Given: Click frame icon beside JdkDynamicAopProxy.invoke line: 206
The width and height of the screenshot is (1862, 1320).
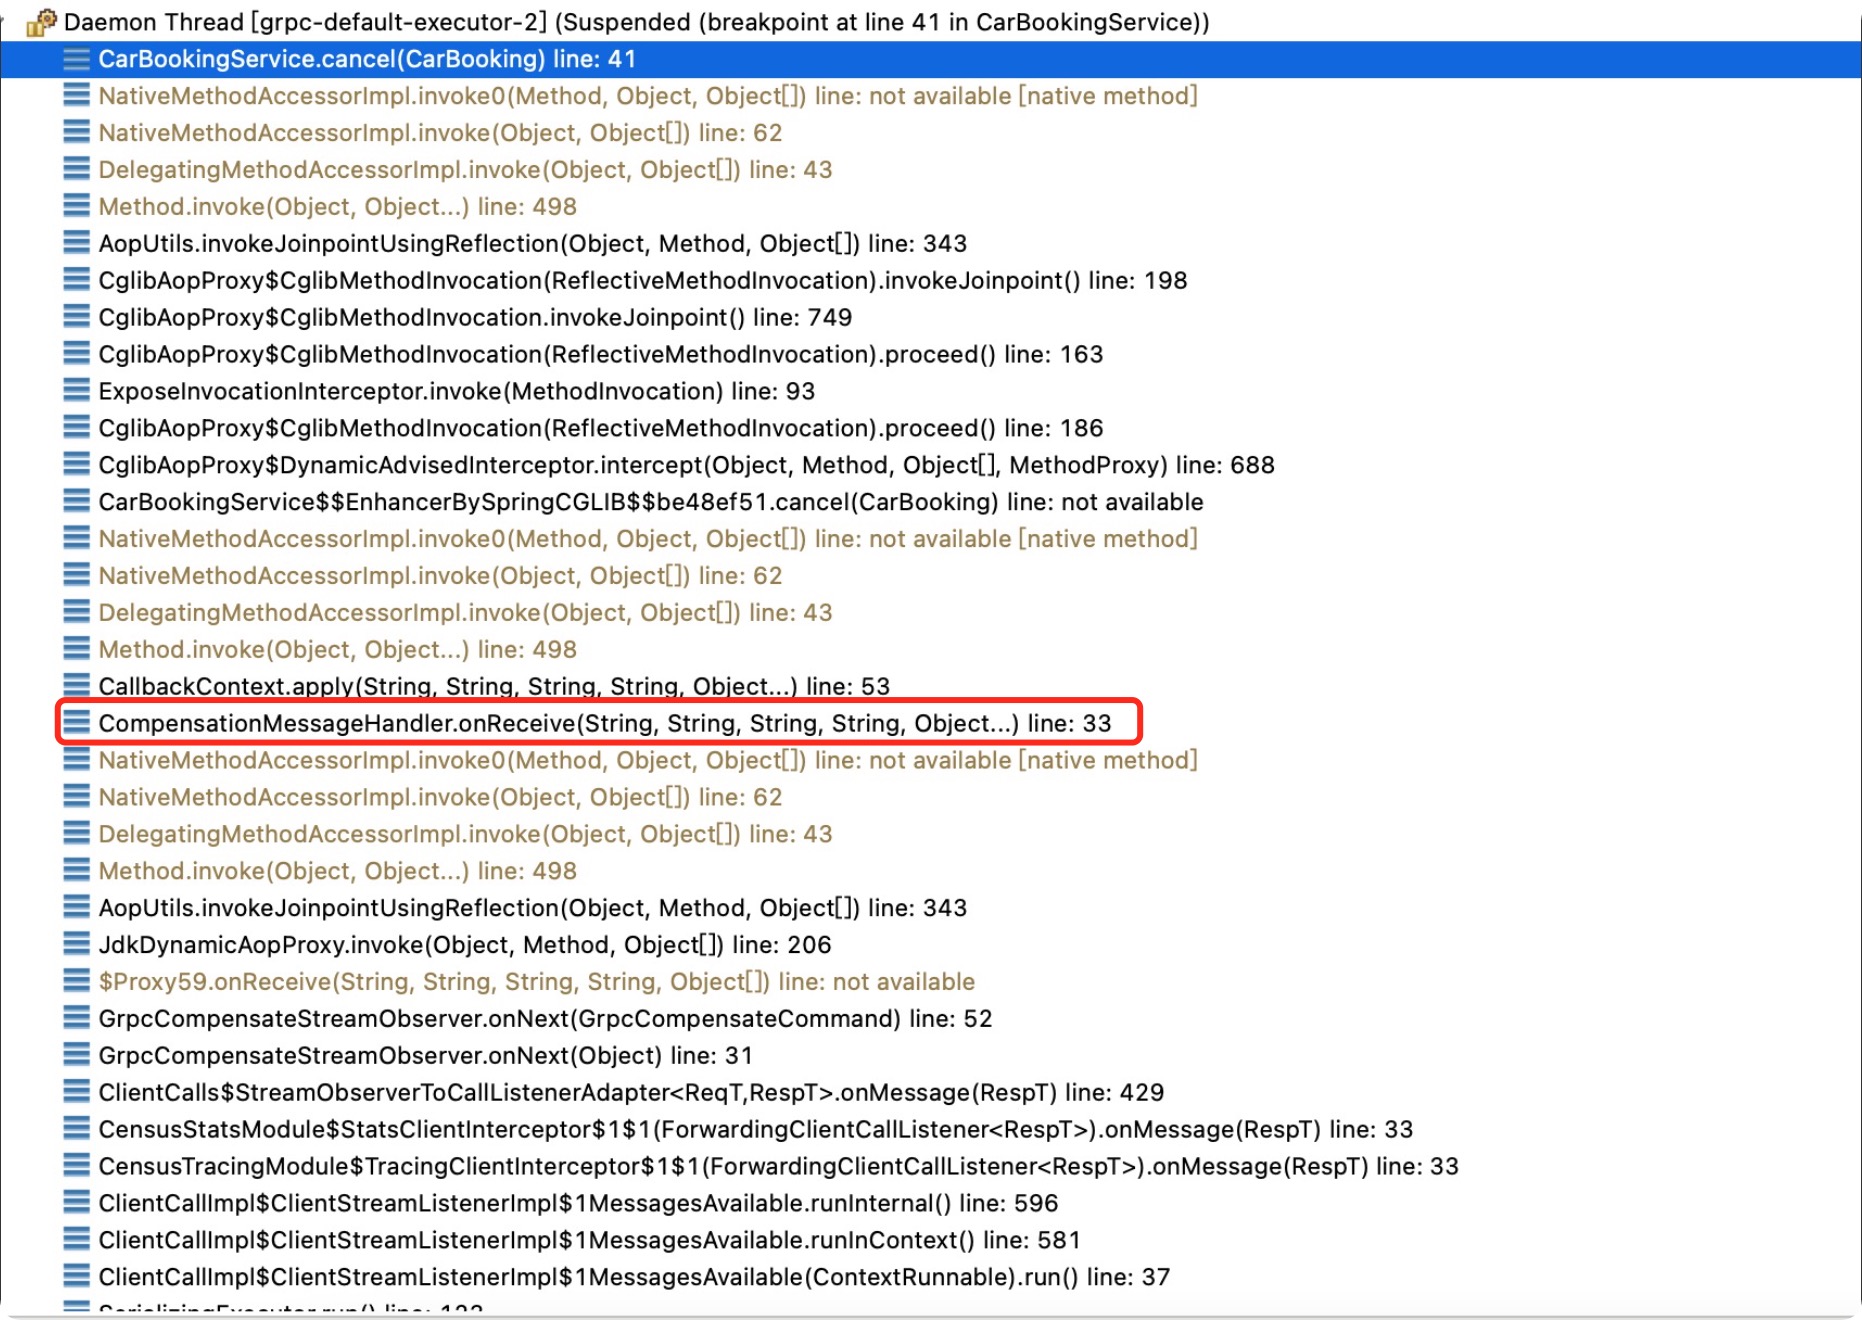Looking at the screenshot, I should pyautogui.click(x=76, y=945).
